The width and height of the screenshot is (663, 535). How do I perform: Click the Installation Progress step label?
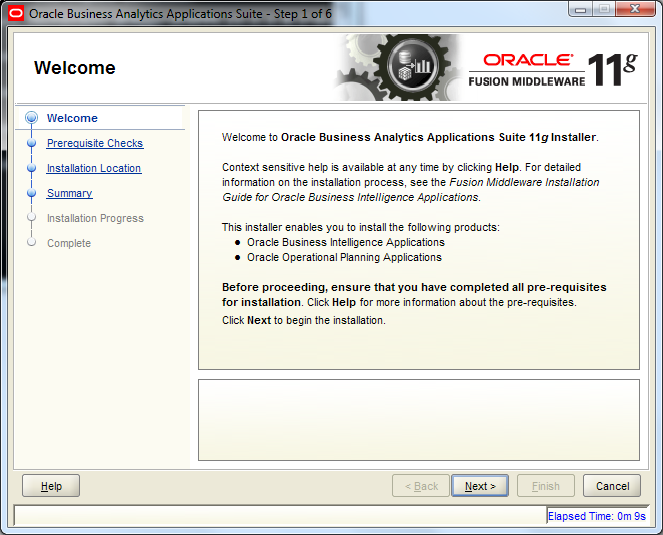95,218
